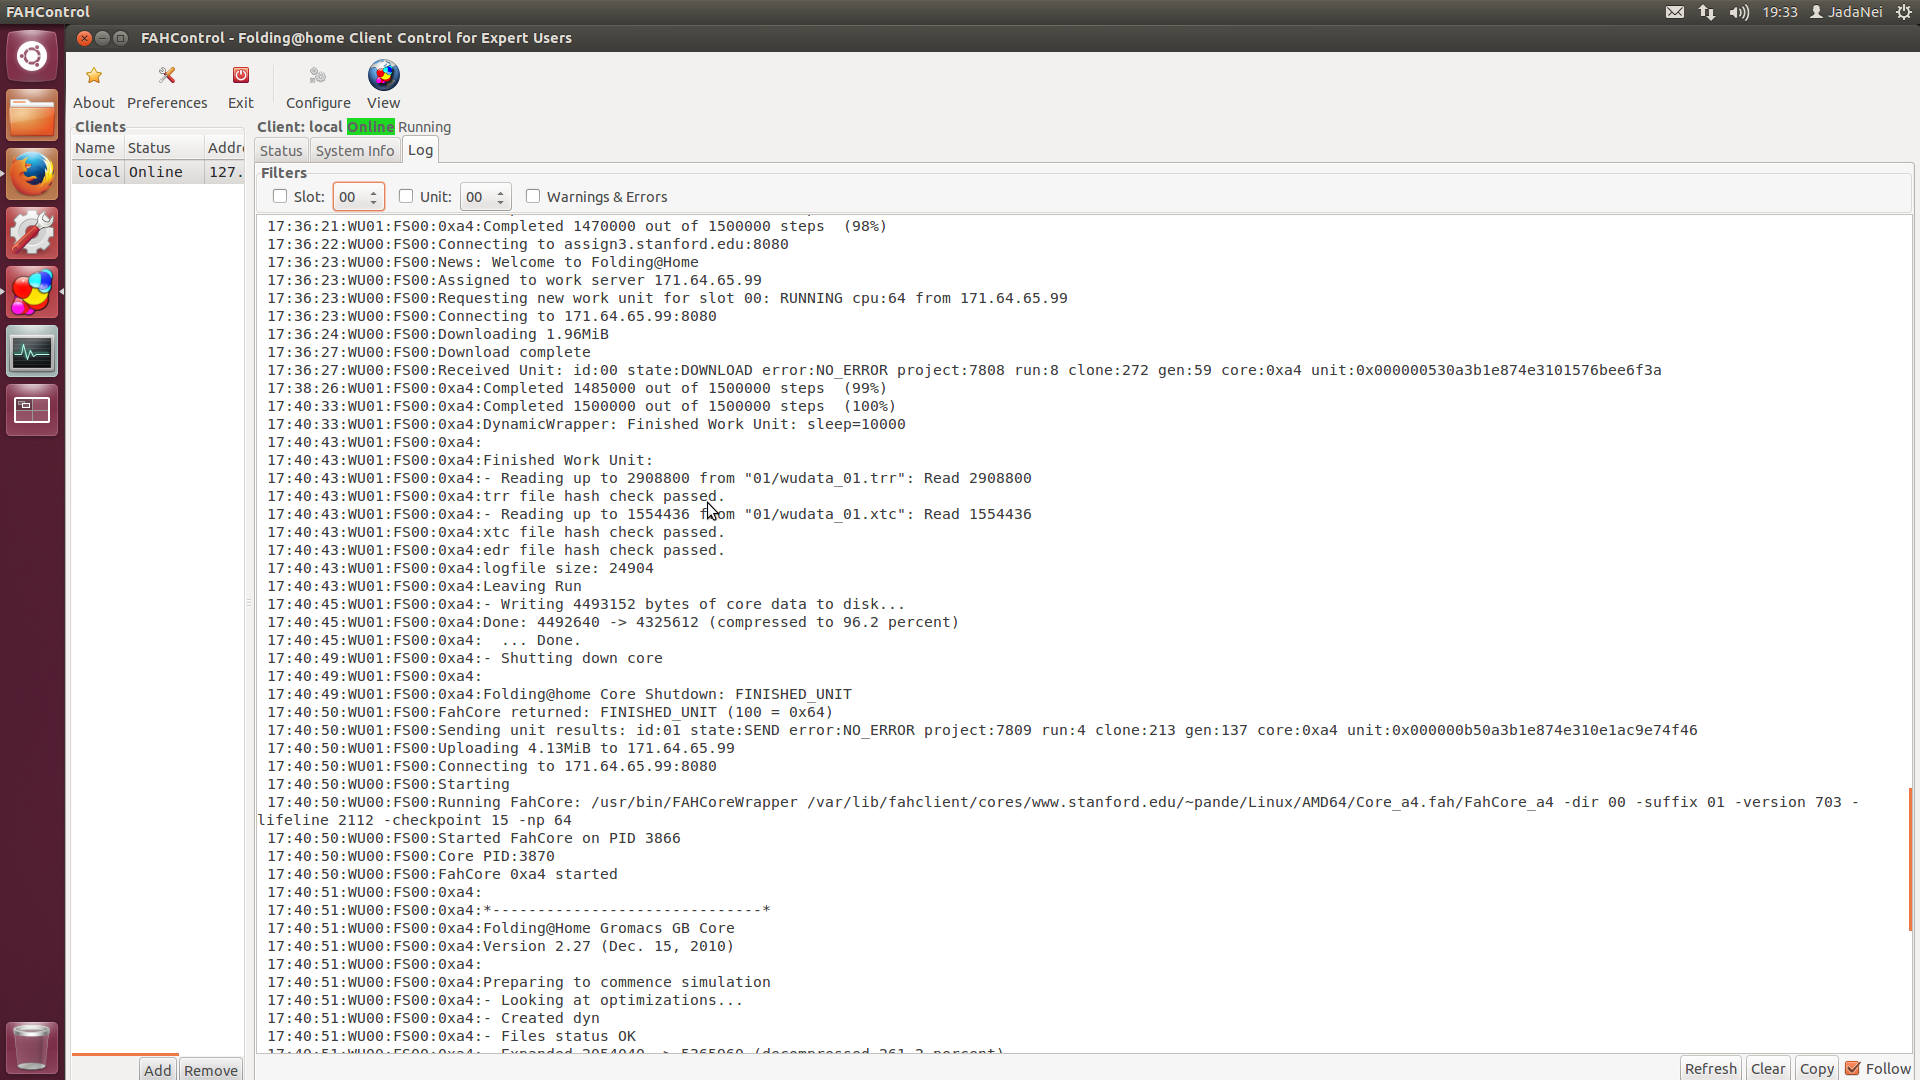Viewport: 1920px width, 1080px height.
Task: Launch the View protein viewer icon
Action: (383, 75)
